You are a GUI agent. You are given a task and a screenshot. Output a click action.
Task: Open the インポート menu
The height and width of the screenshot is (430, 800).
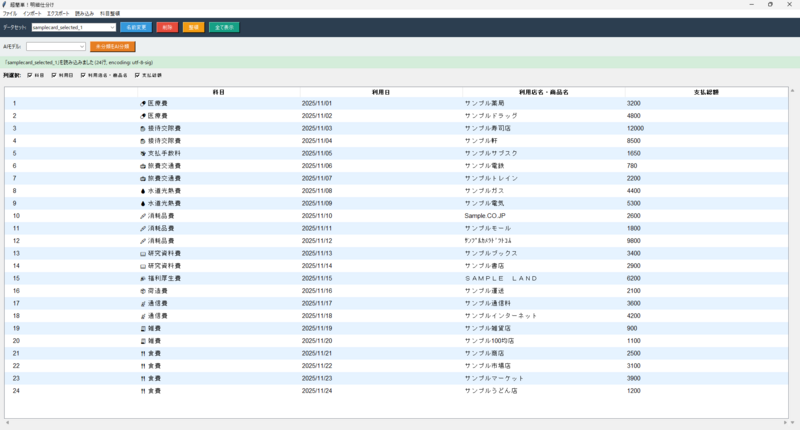pyautogui.click(x=32, y=13)
